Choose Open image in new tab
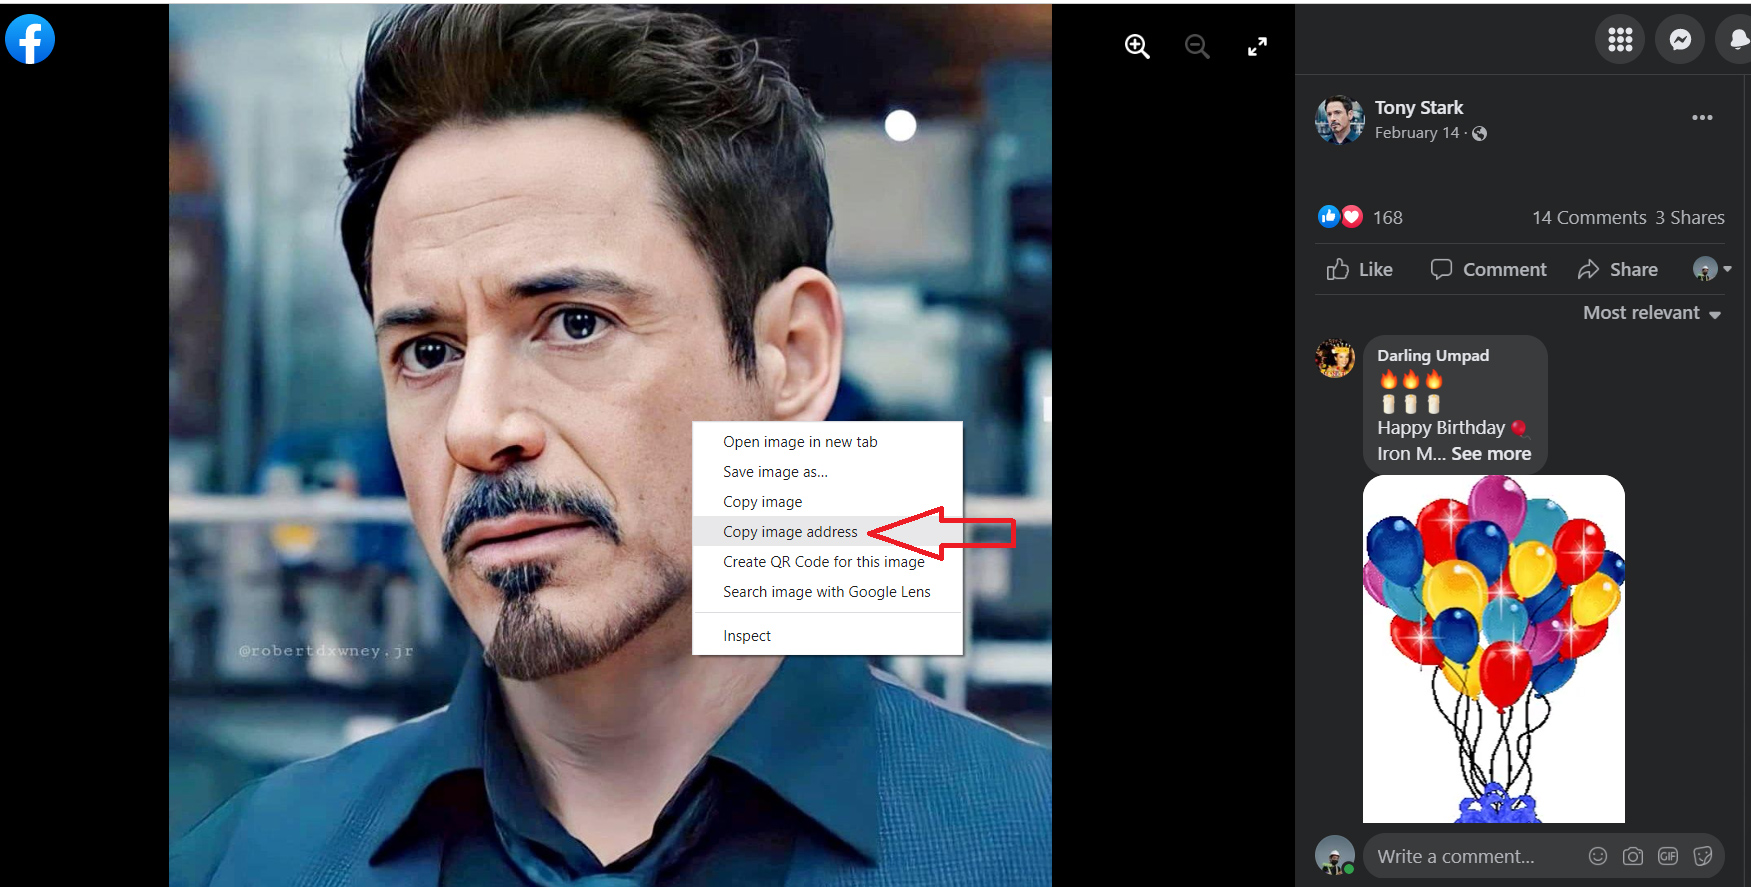Screen dimensions: 1751x887 (x=827, y=442)
